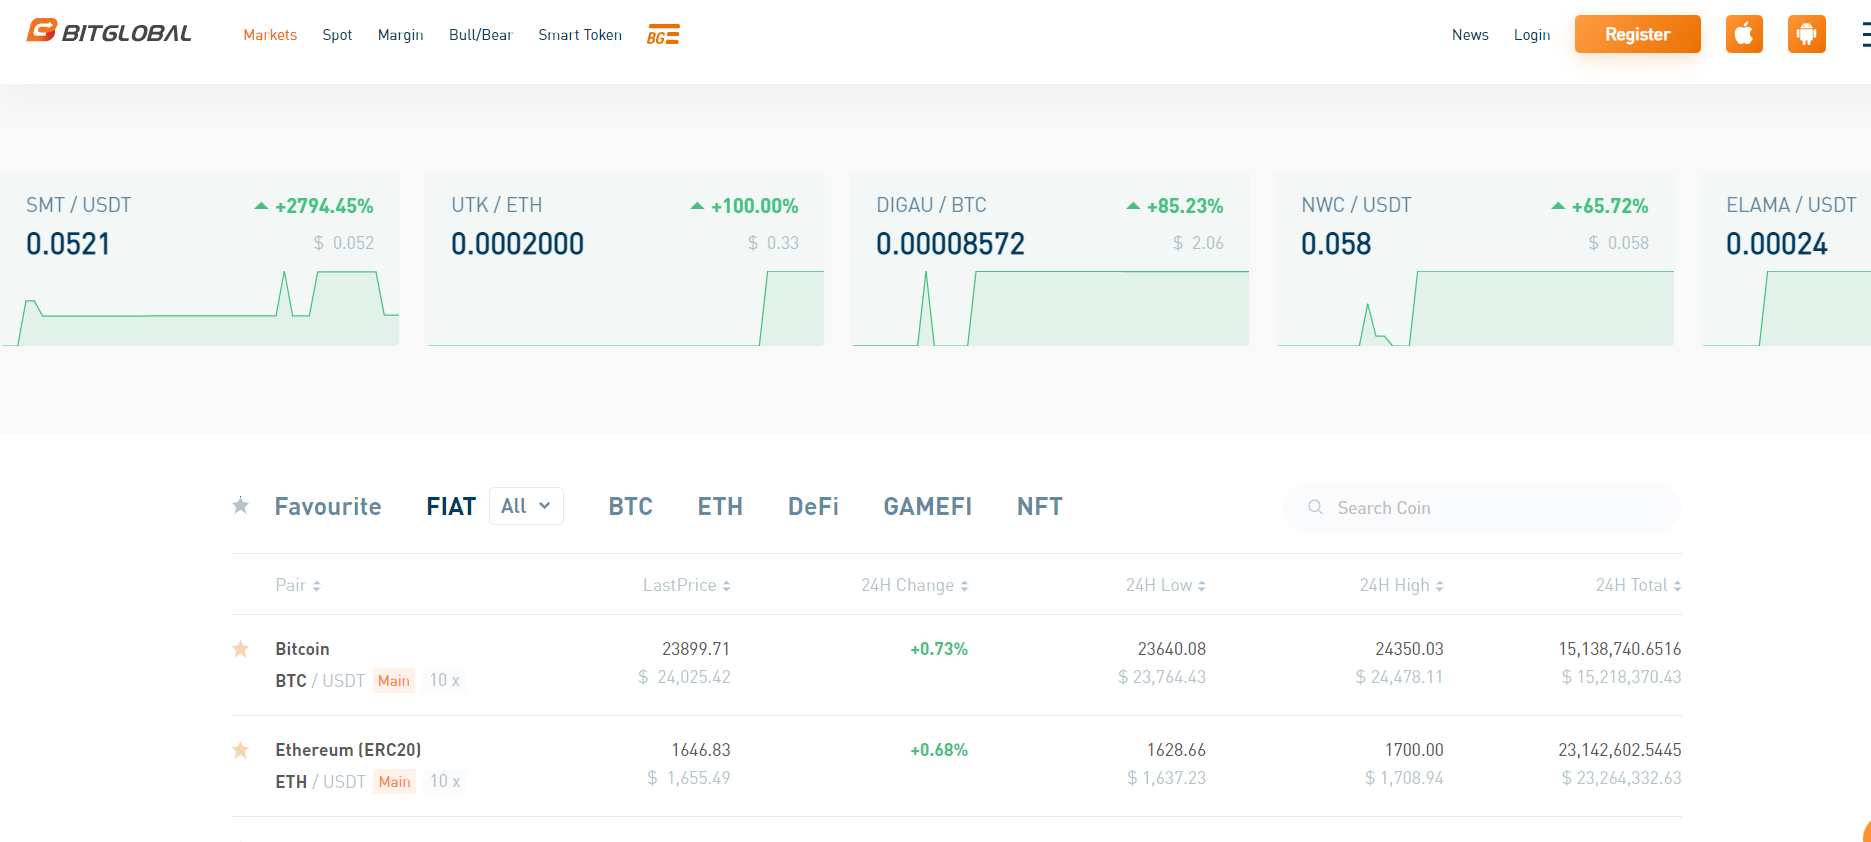
Task: Click the Main tag on ETH / USDT
Action: click(395, 782)
